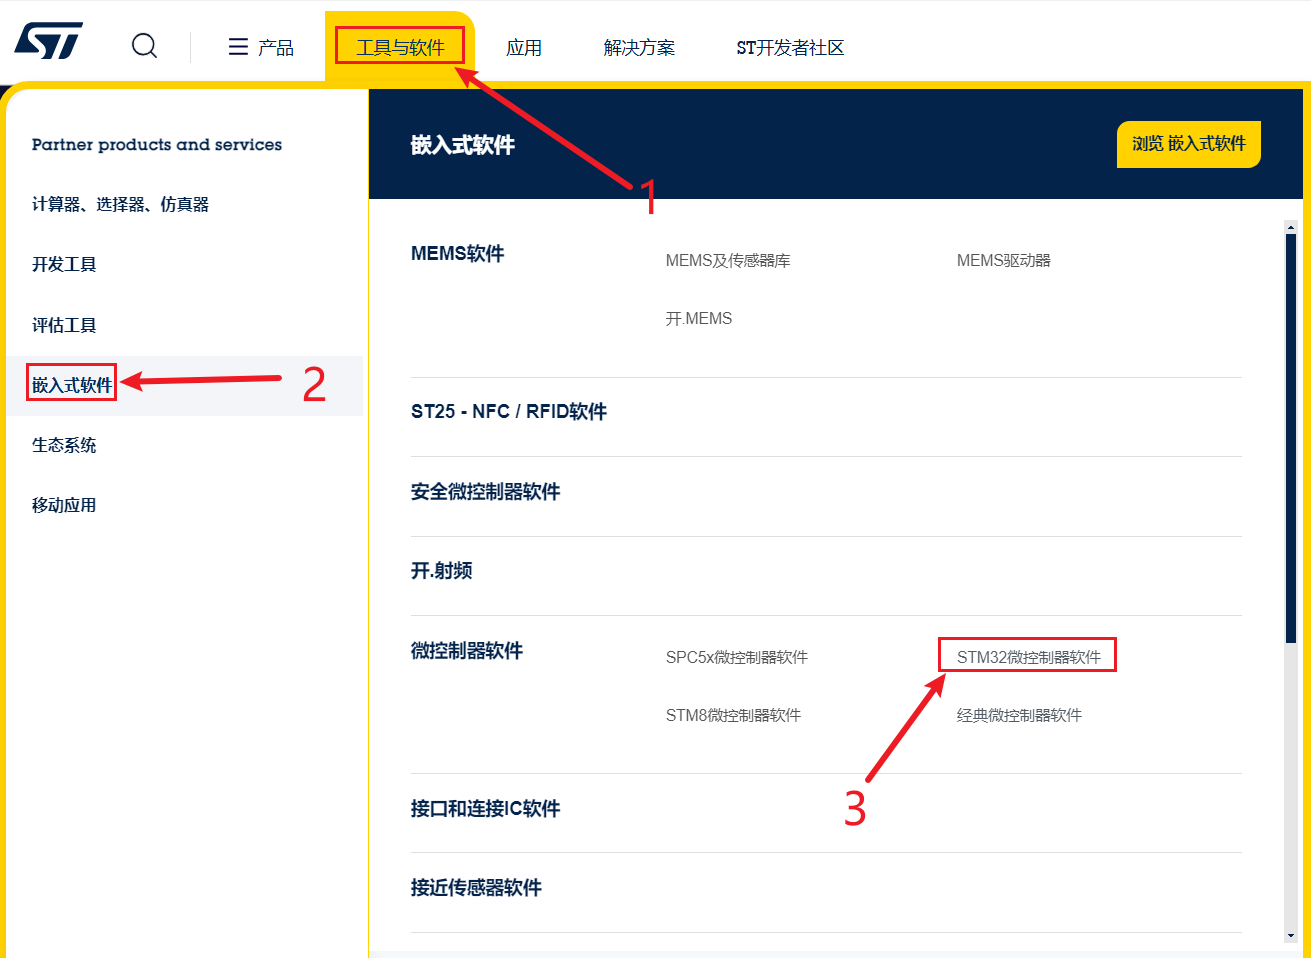Select 生态系统 in the sidebar
The height and width of the screenshot is (958, 1311).
point(64,445)
